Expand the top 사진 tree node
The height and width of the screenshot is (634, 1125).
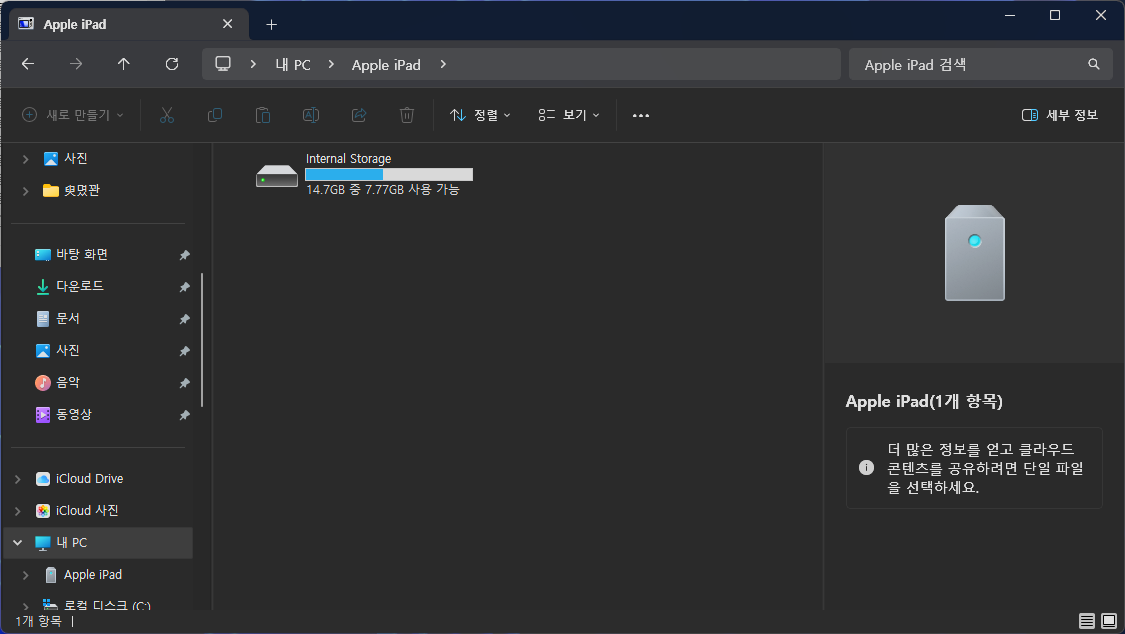pos(26,158)
